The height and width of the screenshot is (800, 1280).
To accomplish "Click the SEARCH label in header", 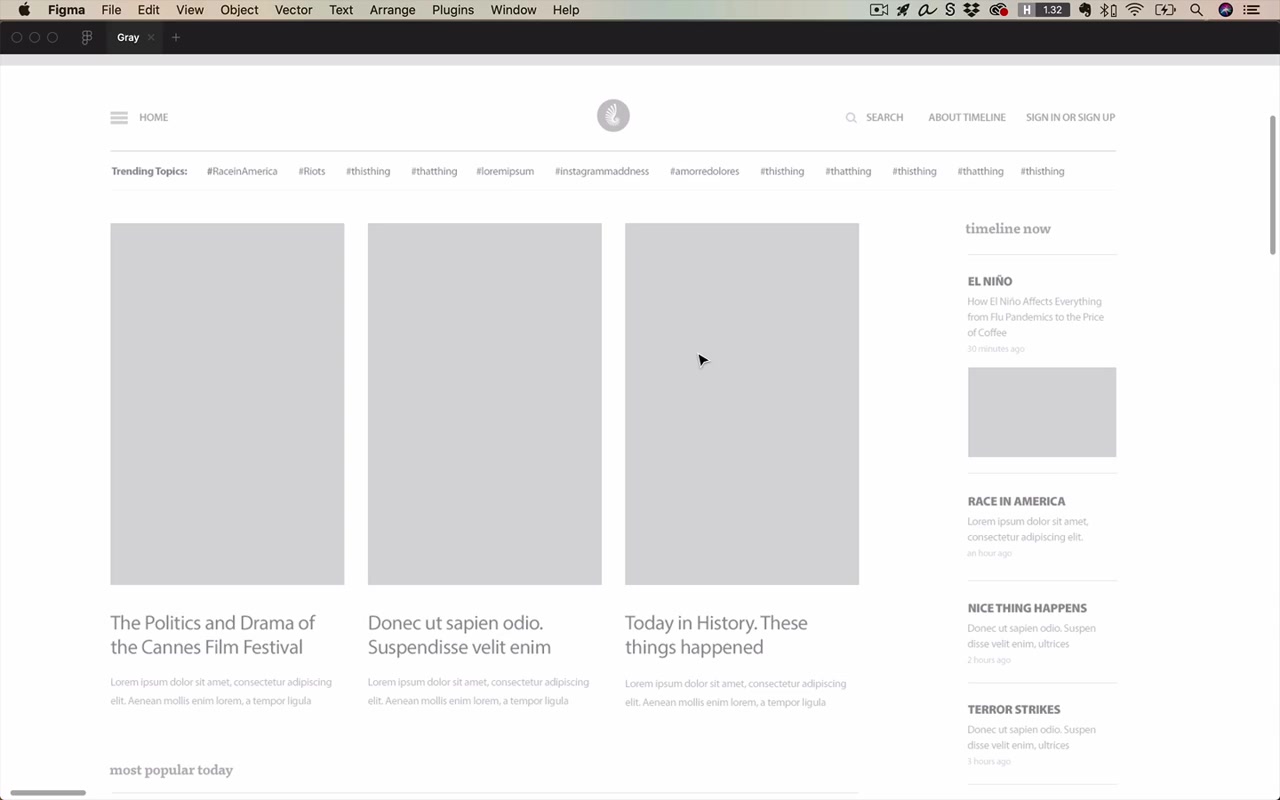I will (x=884, y=118).
